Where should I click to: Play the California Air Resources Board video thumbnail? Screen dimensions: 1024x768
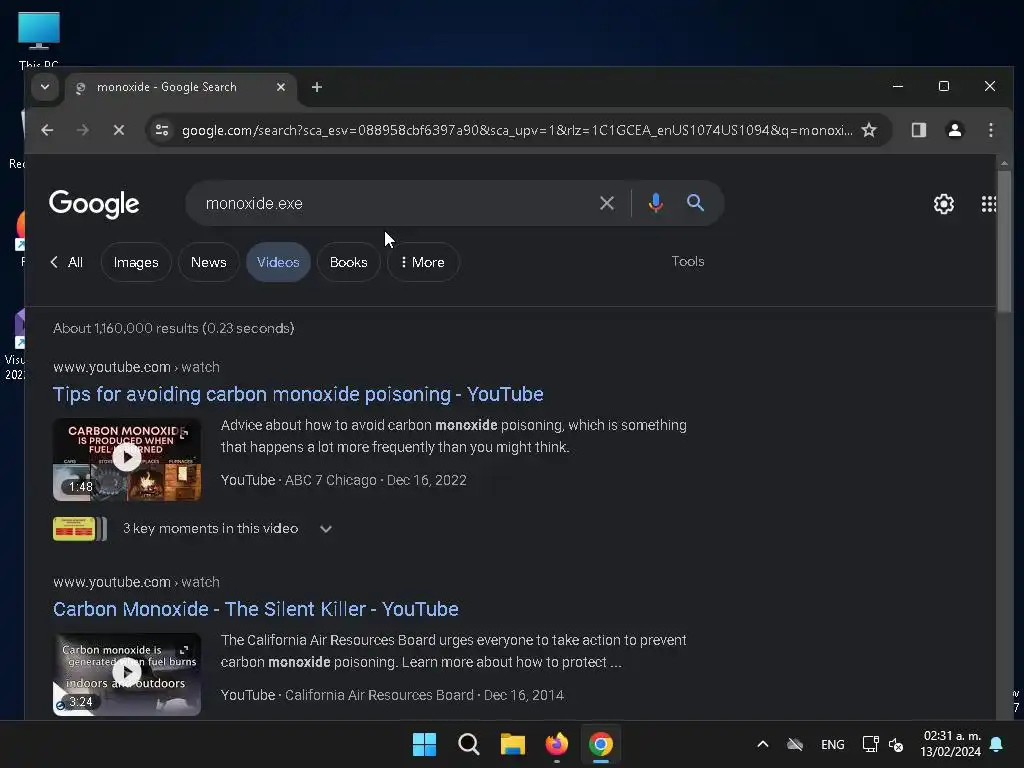pos(127,674)
